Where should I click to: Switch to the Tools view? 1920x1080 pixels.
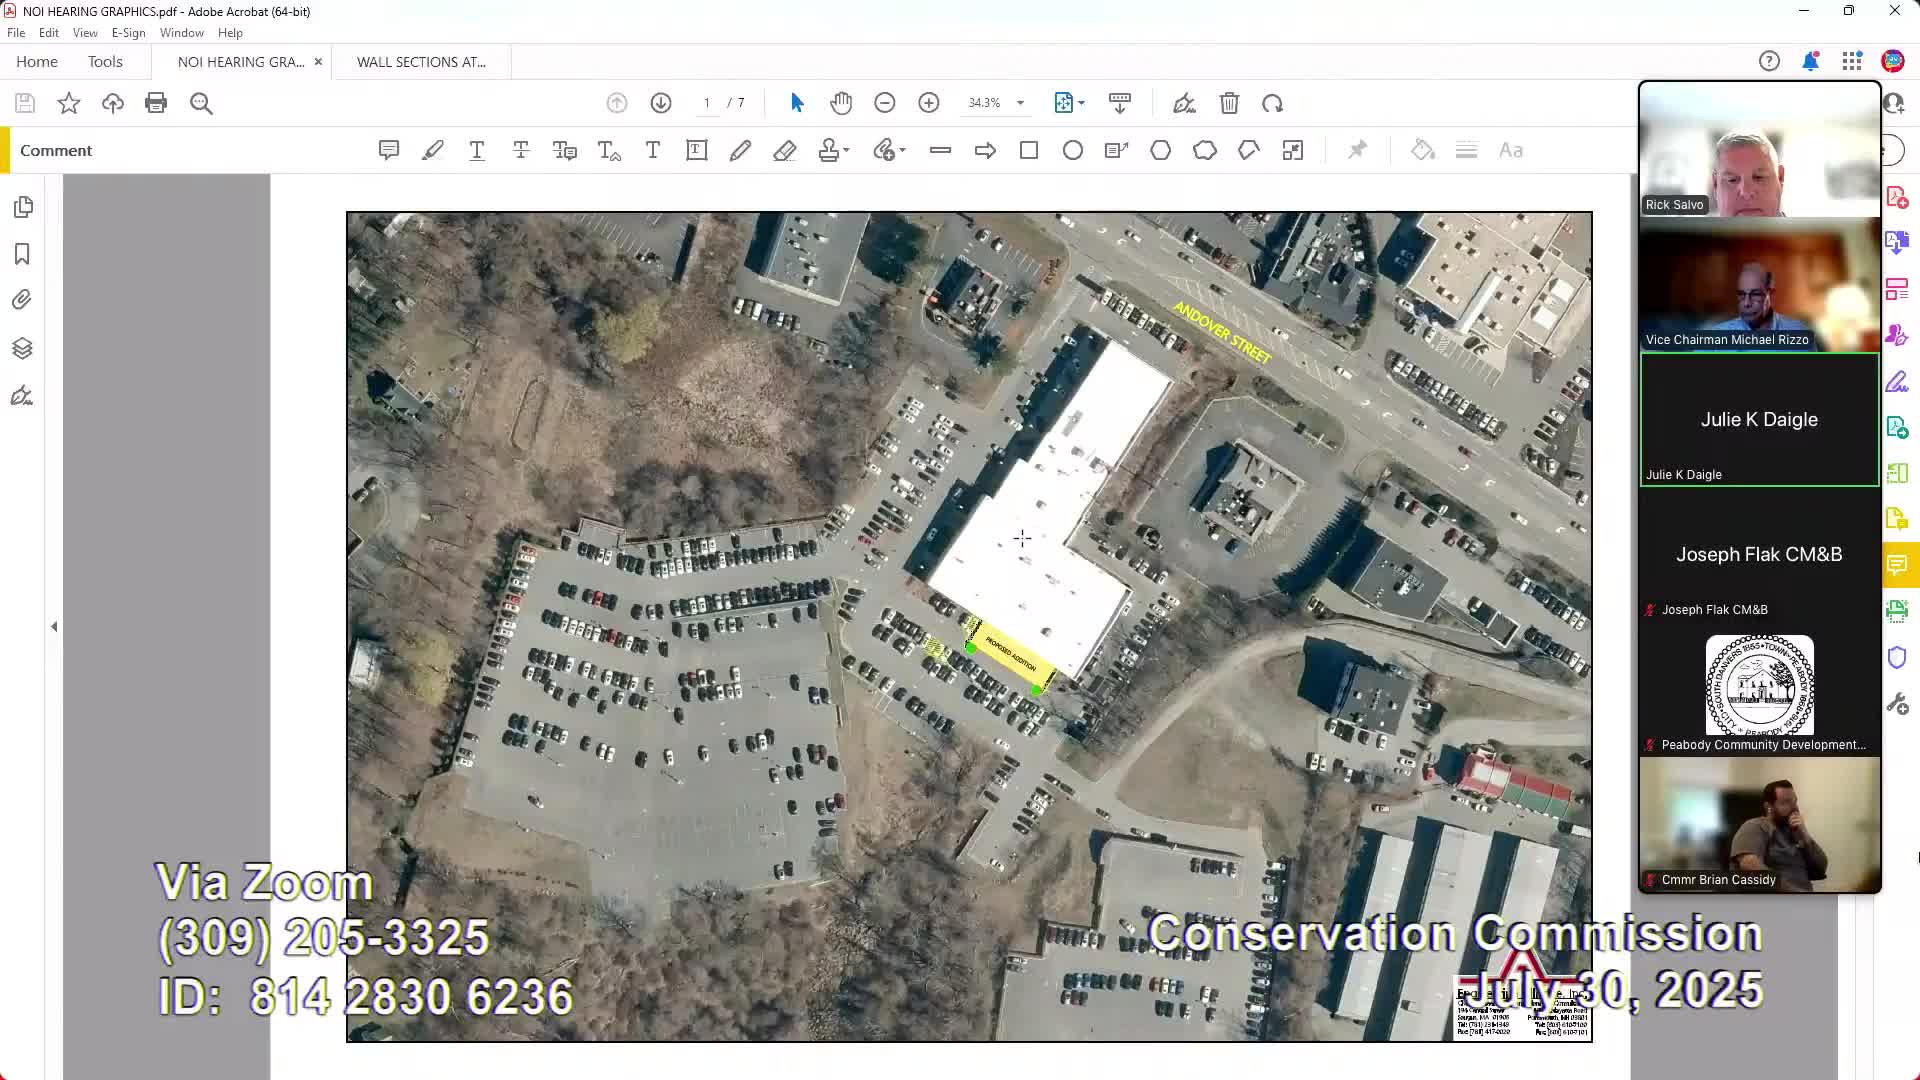[x=105, y=62]
